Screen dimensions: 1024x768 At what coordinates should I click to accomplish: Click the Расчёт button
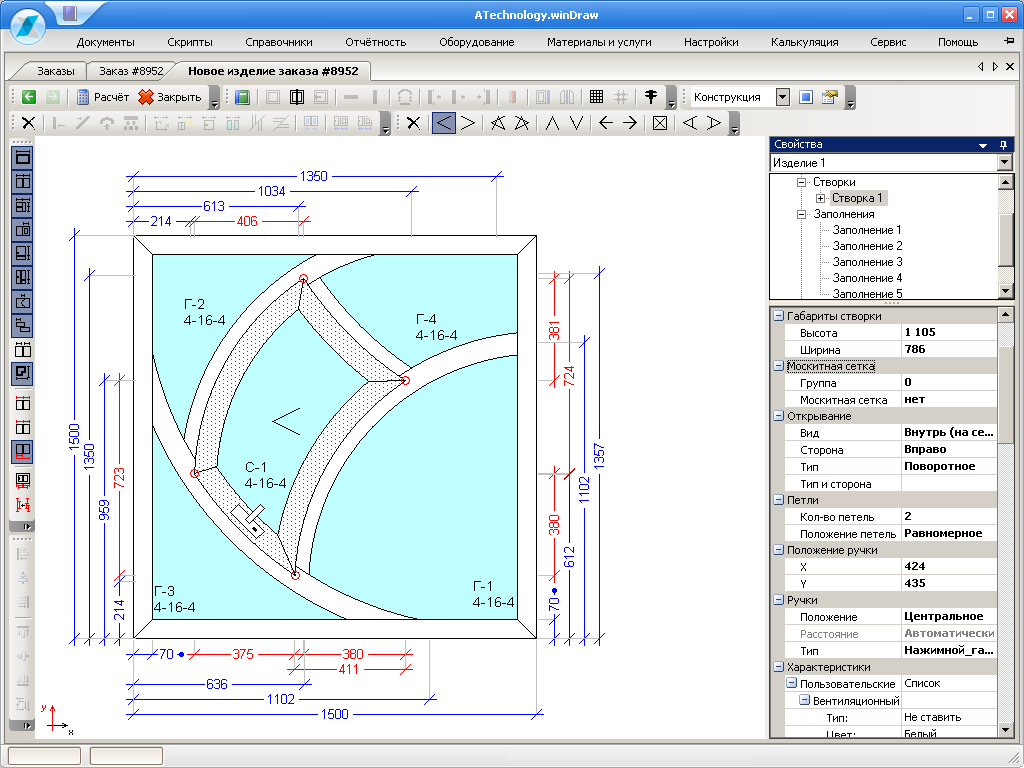tap(103, 97)
